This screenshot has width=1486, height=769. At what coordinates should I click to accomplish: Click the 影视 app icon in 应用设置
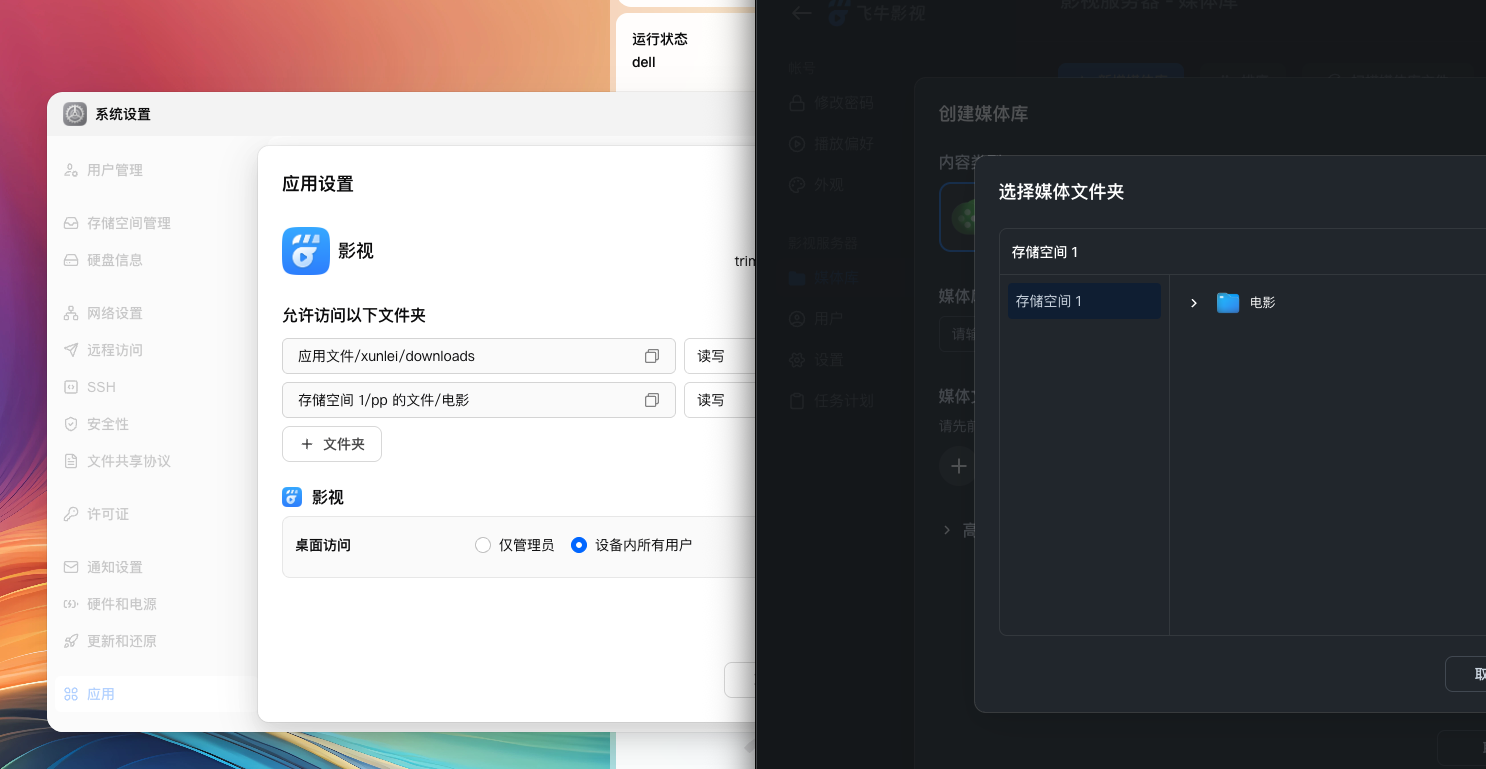[306, 251]
